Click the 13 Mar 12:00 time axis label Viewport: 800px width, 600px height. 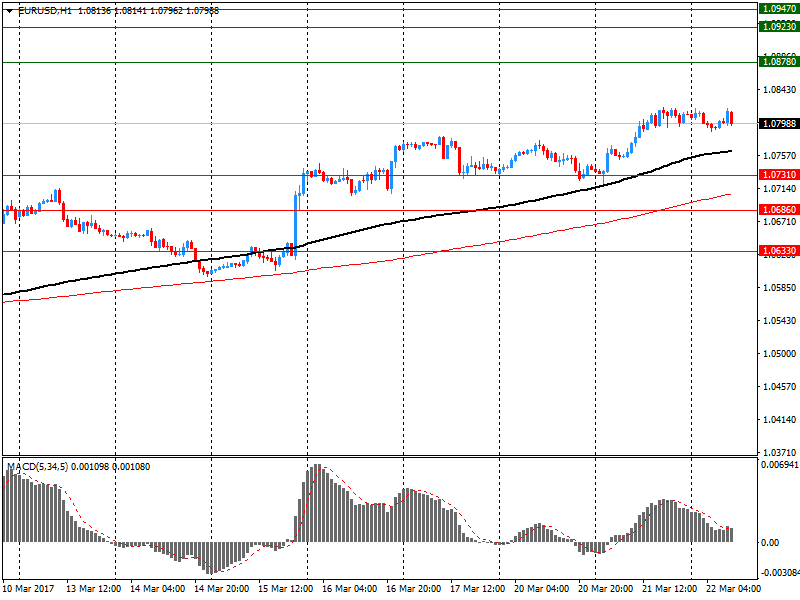point(93,589)
